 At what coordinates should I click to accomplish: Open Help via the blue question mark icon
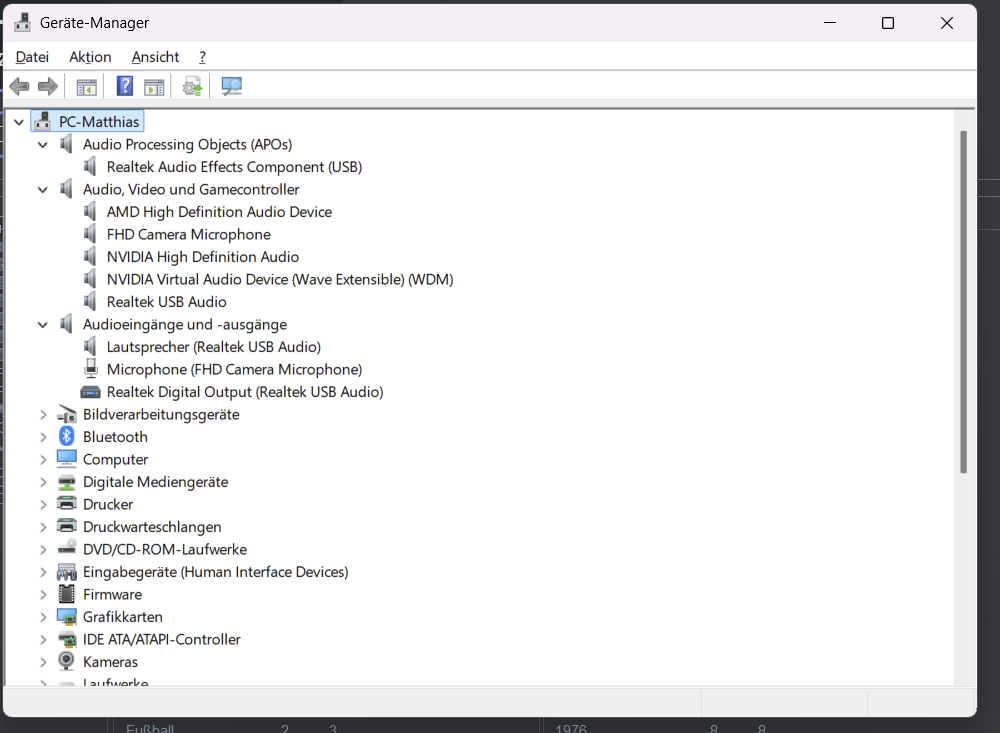tap(125, 86)
